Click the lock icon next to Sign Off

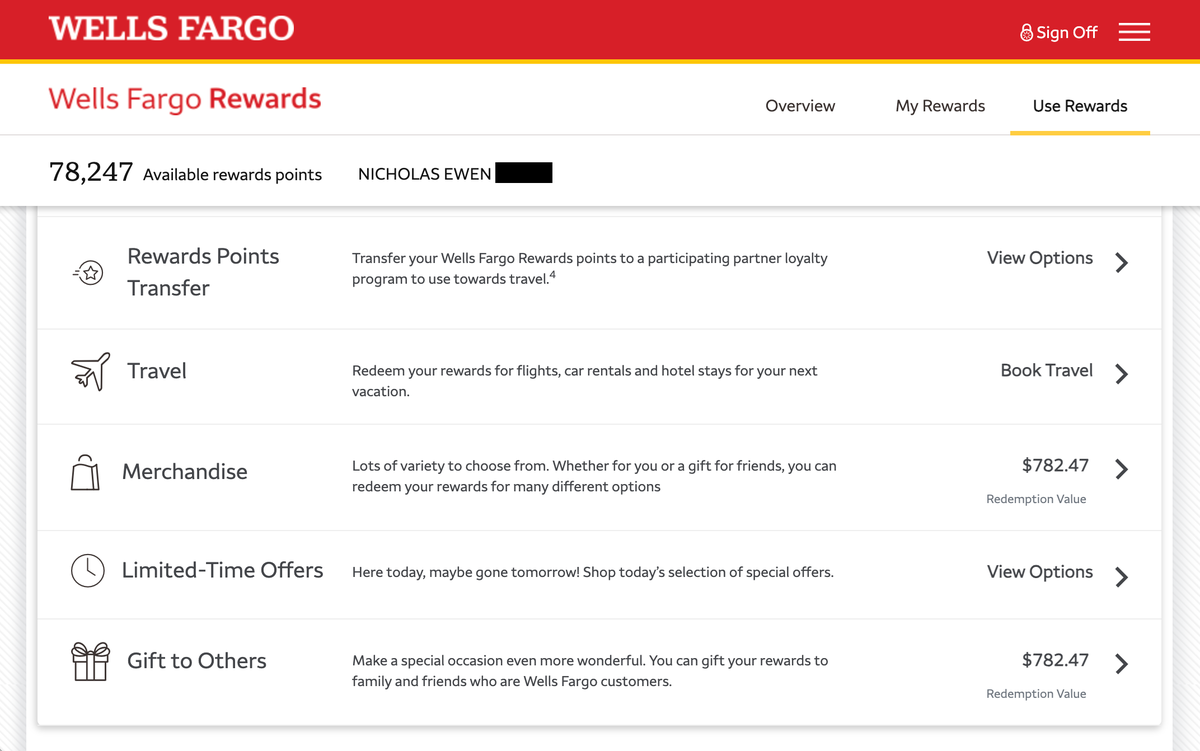[1025, 31]
